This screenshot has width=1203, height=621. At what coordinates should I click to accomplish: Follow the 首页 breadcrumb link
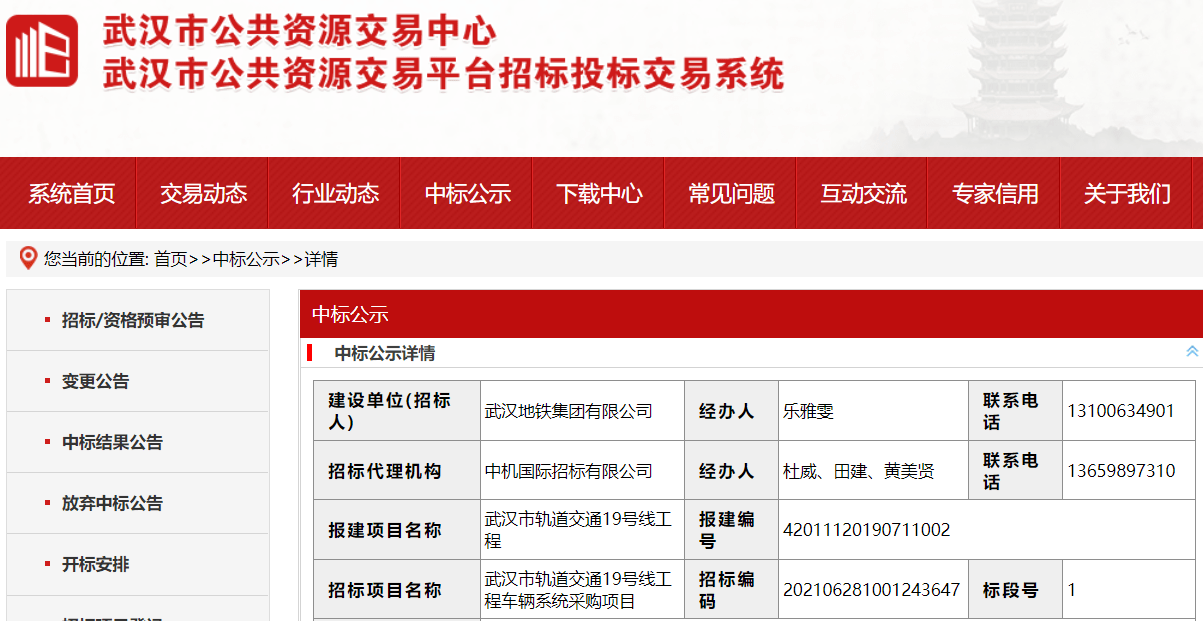pyautogui.click(x=170, y=259)
